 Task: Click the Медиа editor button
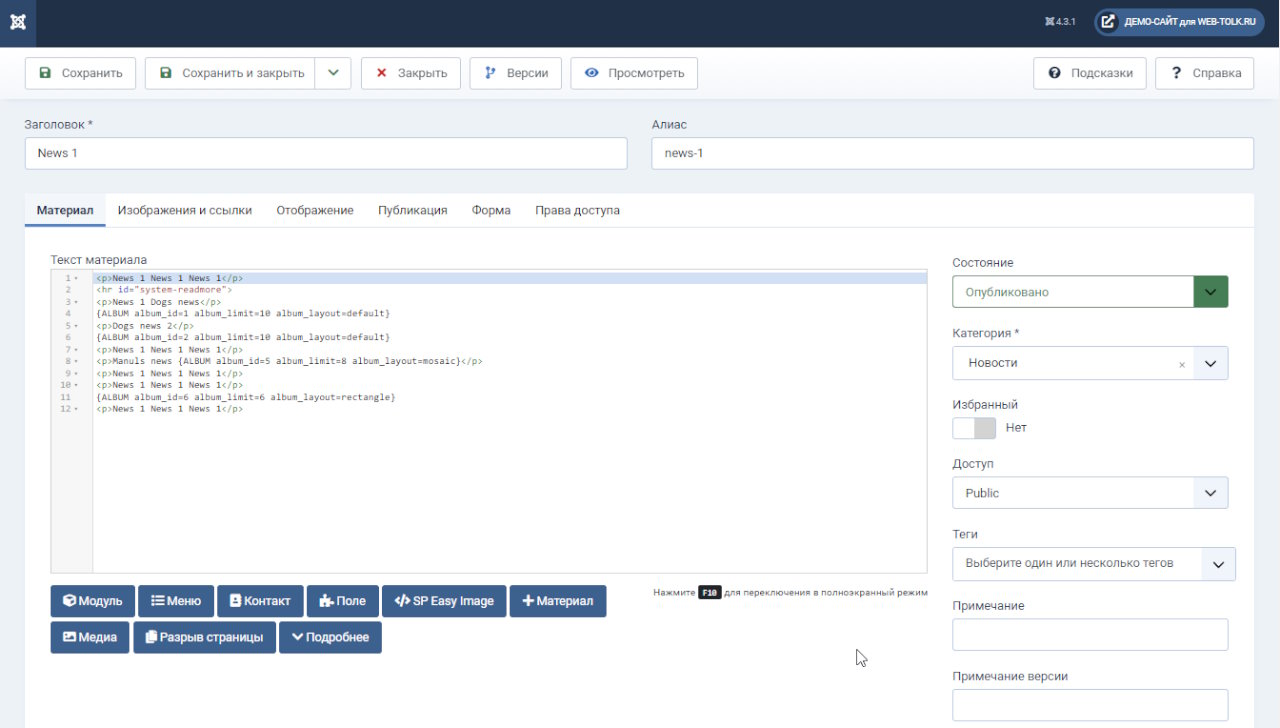[90, 637]
